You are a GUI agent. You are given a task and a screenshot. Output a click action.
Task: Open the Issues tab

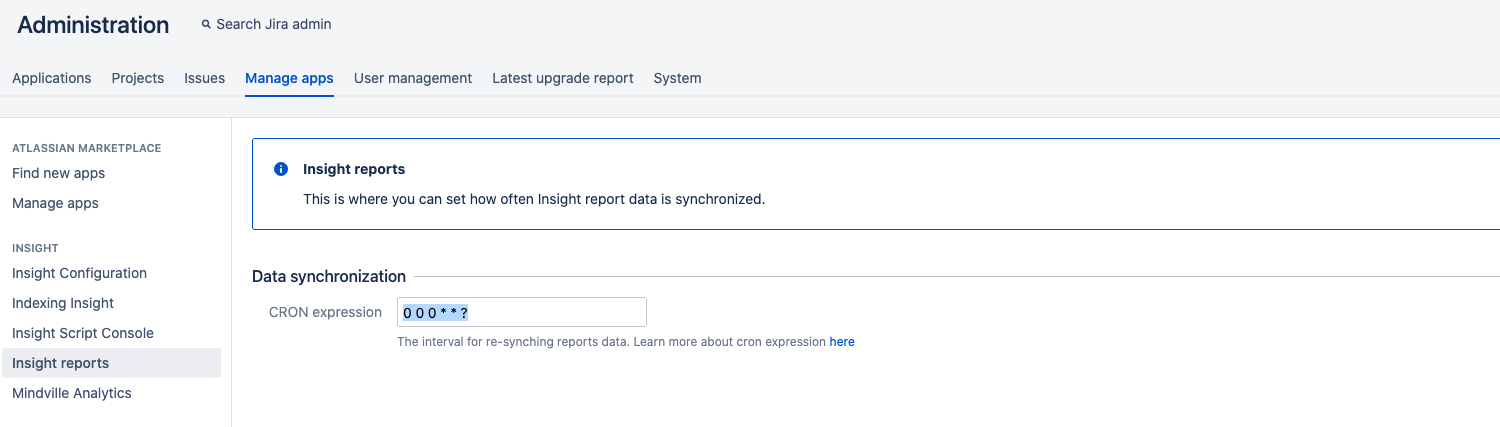[x=204, y=78]
